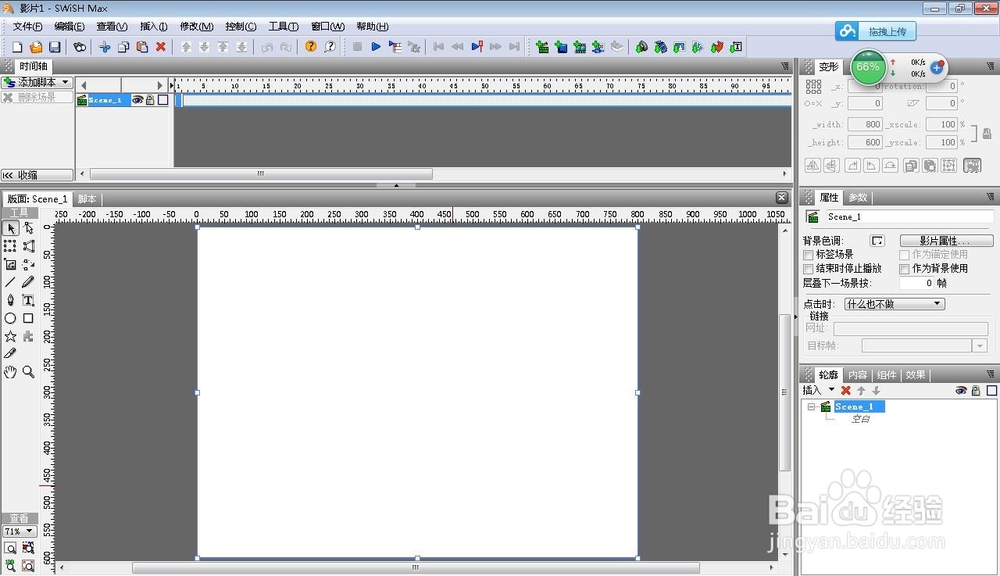Click the red X delete in outline panel
This screenshot has height=576, width=1000.
click(846, 390)
